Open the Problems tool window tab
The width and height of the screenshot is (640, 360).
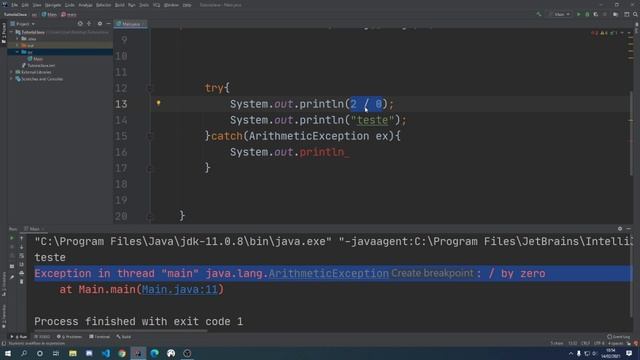pos(69,337)
